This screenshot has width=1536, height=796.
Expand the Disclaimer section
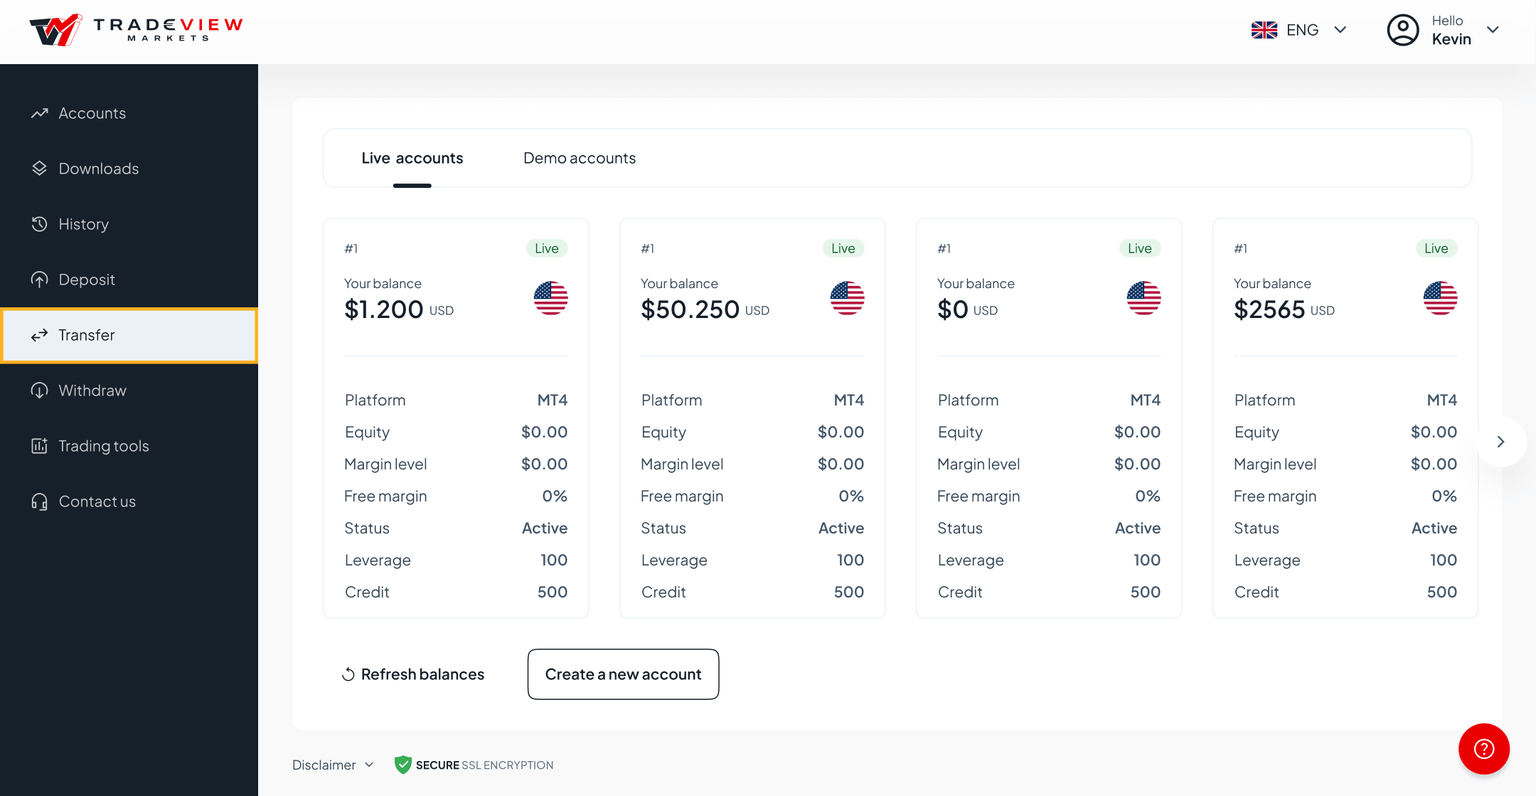(x=332, y=765)
